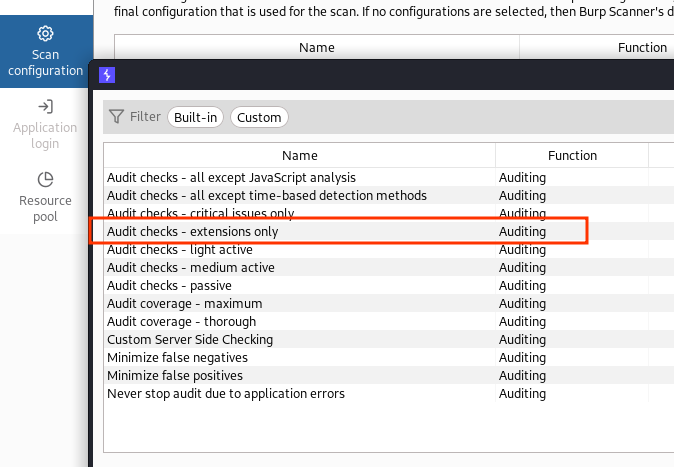
Task: Select Audit checks - light active
Action: (180, 250)
